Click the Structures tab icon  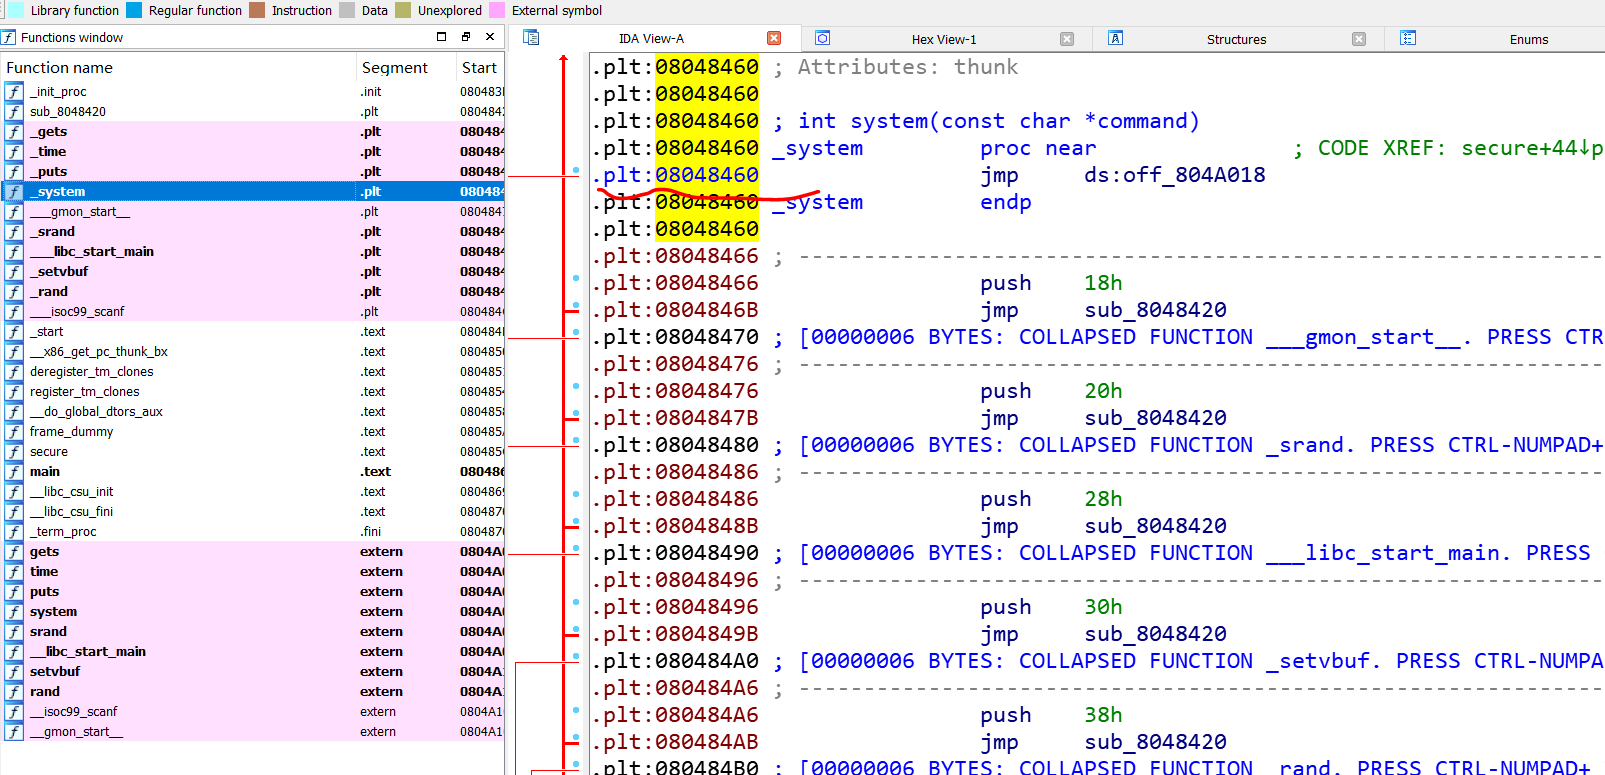pyautogui.click(x=1115, y=38)
